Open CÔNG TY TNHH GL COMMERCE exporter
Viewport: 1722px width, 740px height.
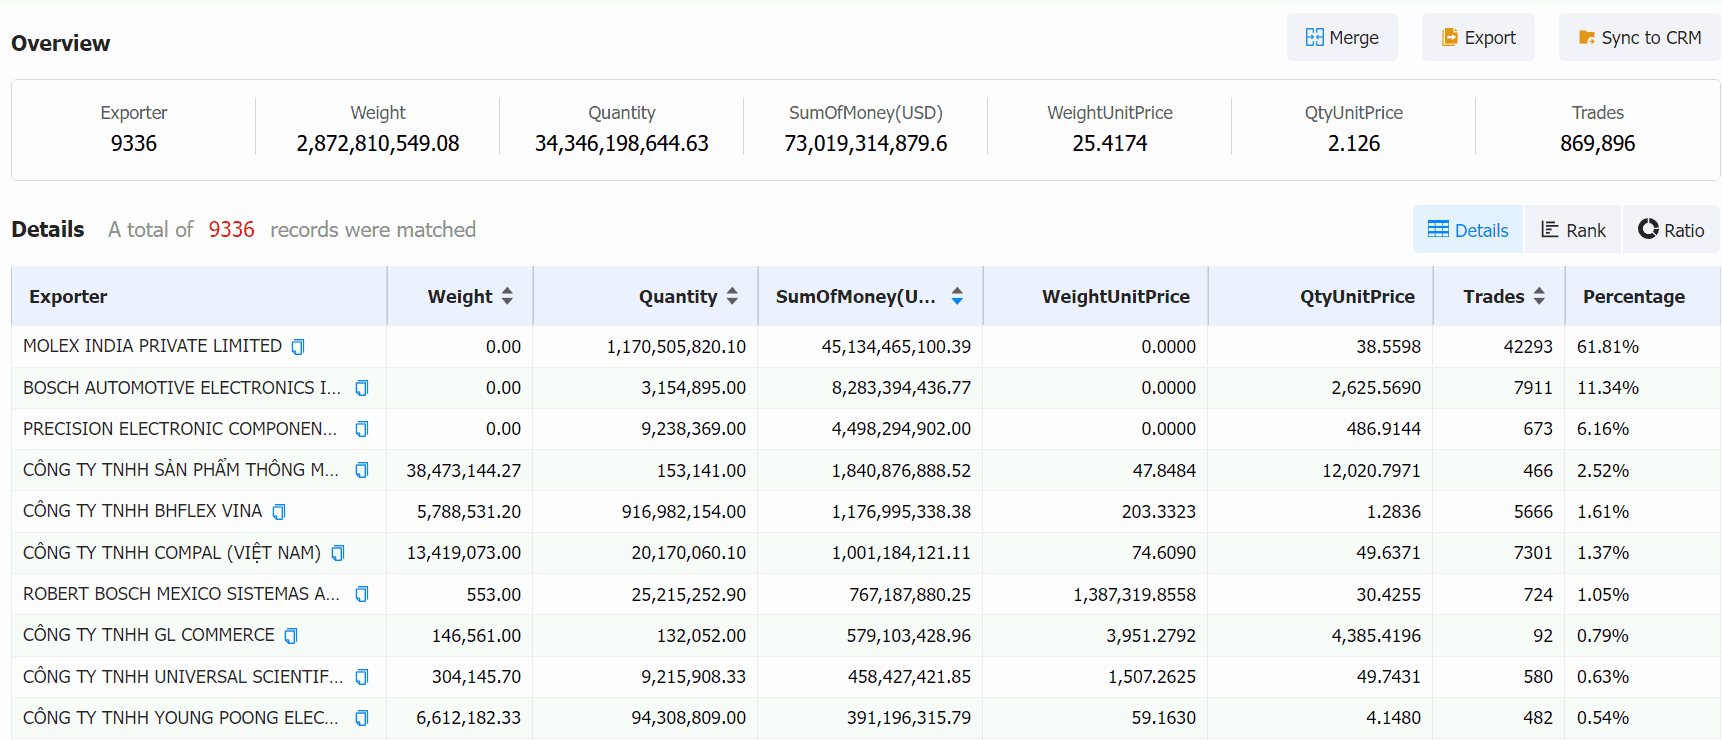coord(149,635)
